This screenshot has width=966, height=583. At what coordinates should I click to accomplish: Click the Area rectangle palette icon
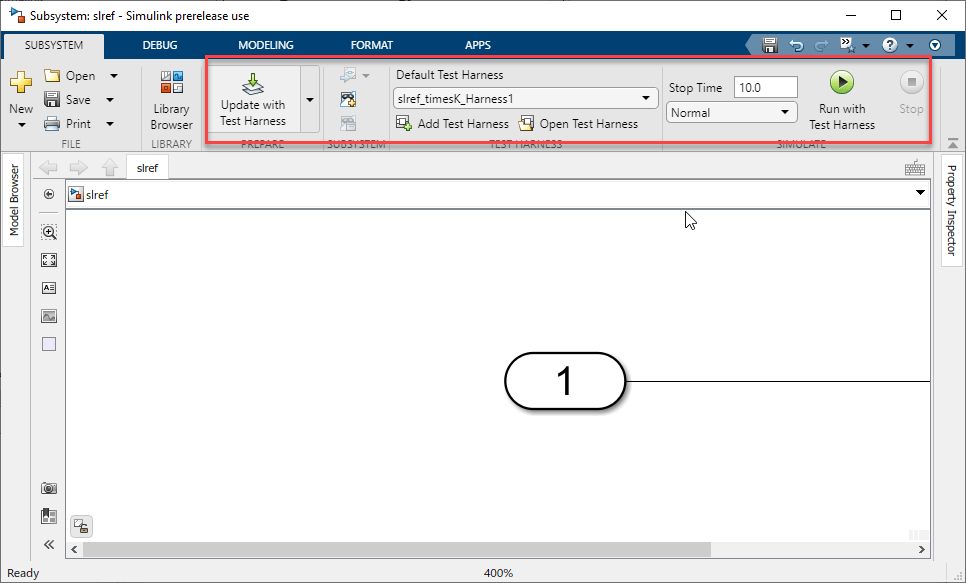(49, 344)
